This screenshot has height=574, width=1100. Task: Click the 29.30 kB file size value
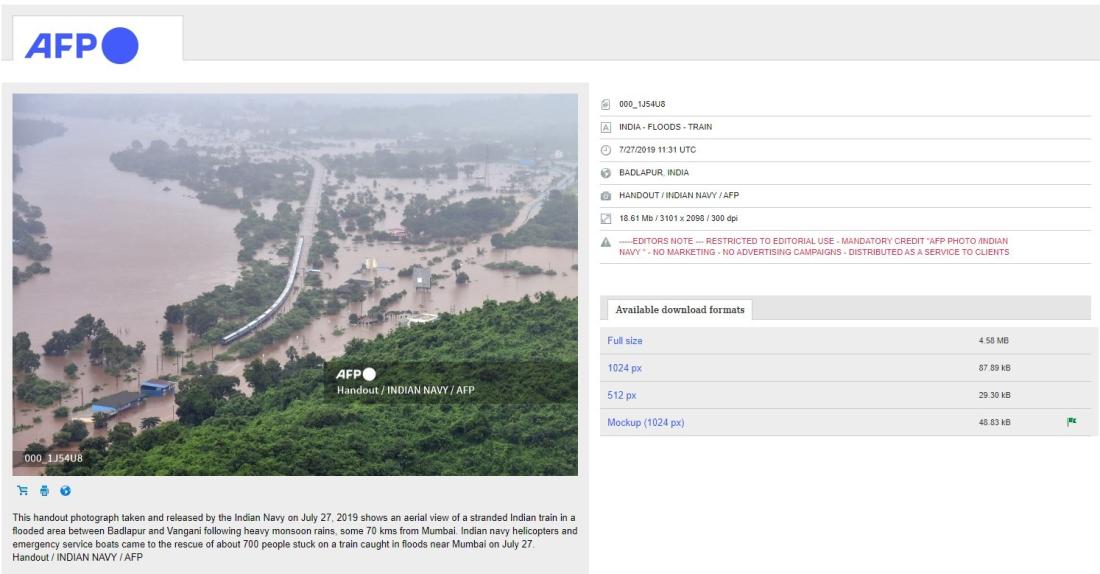click(x=995, y=395)
